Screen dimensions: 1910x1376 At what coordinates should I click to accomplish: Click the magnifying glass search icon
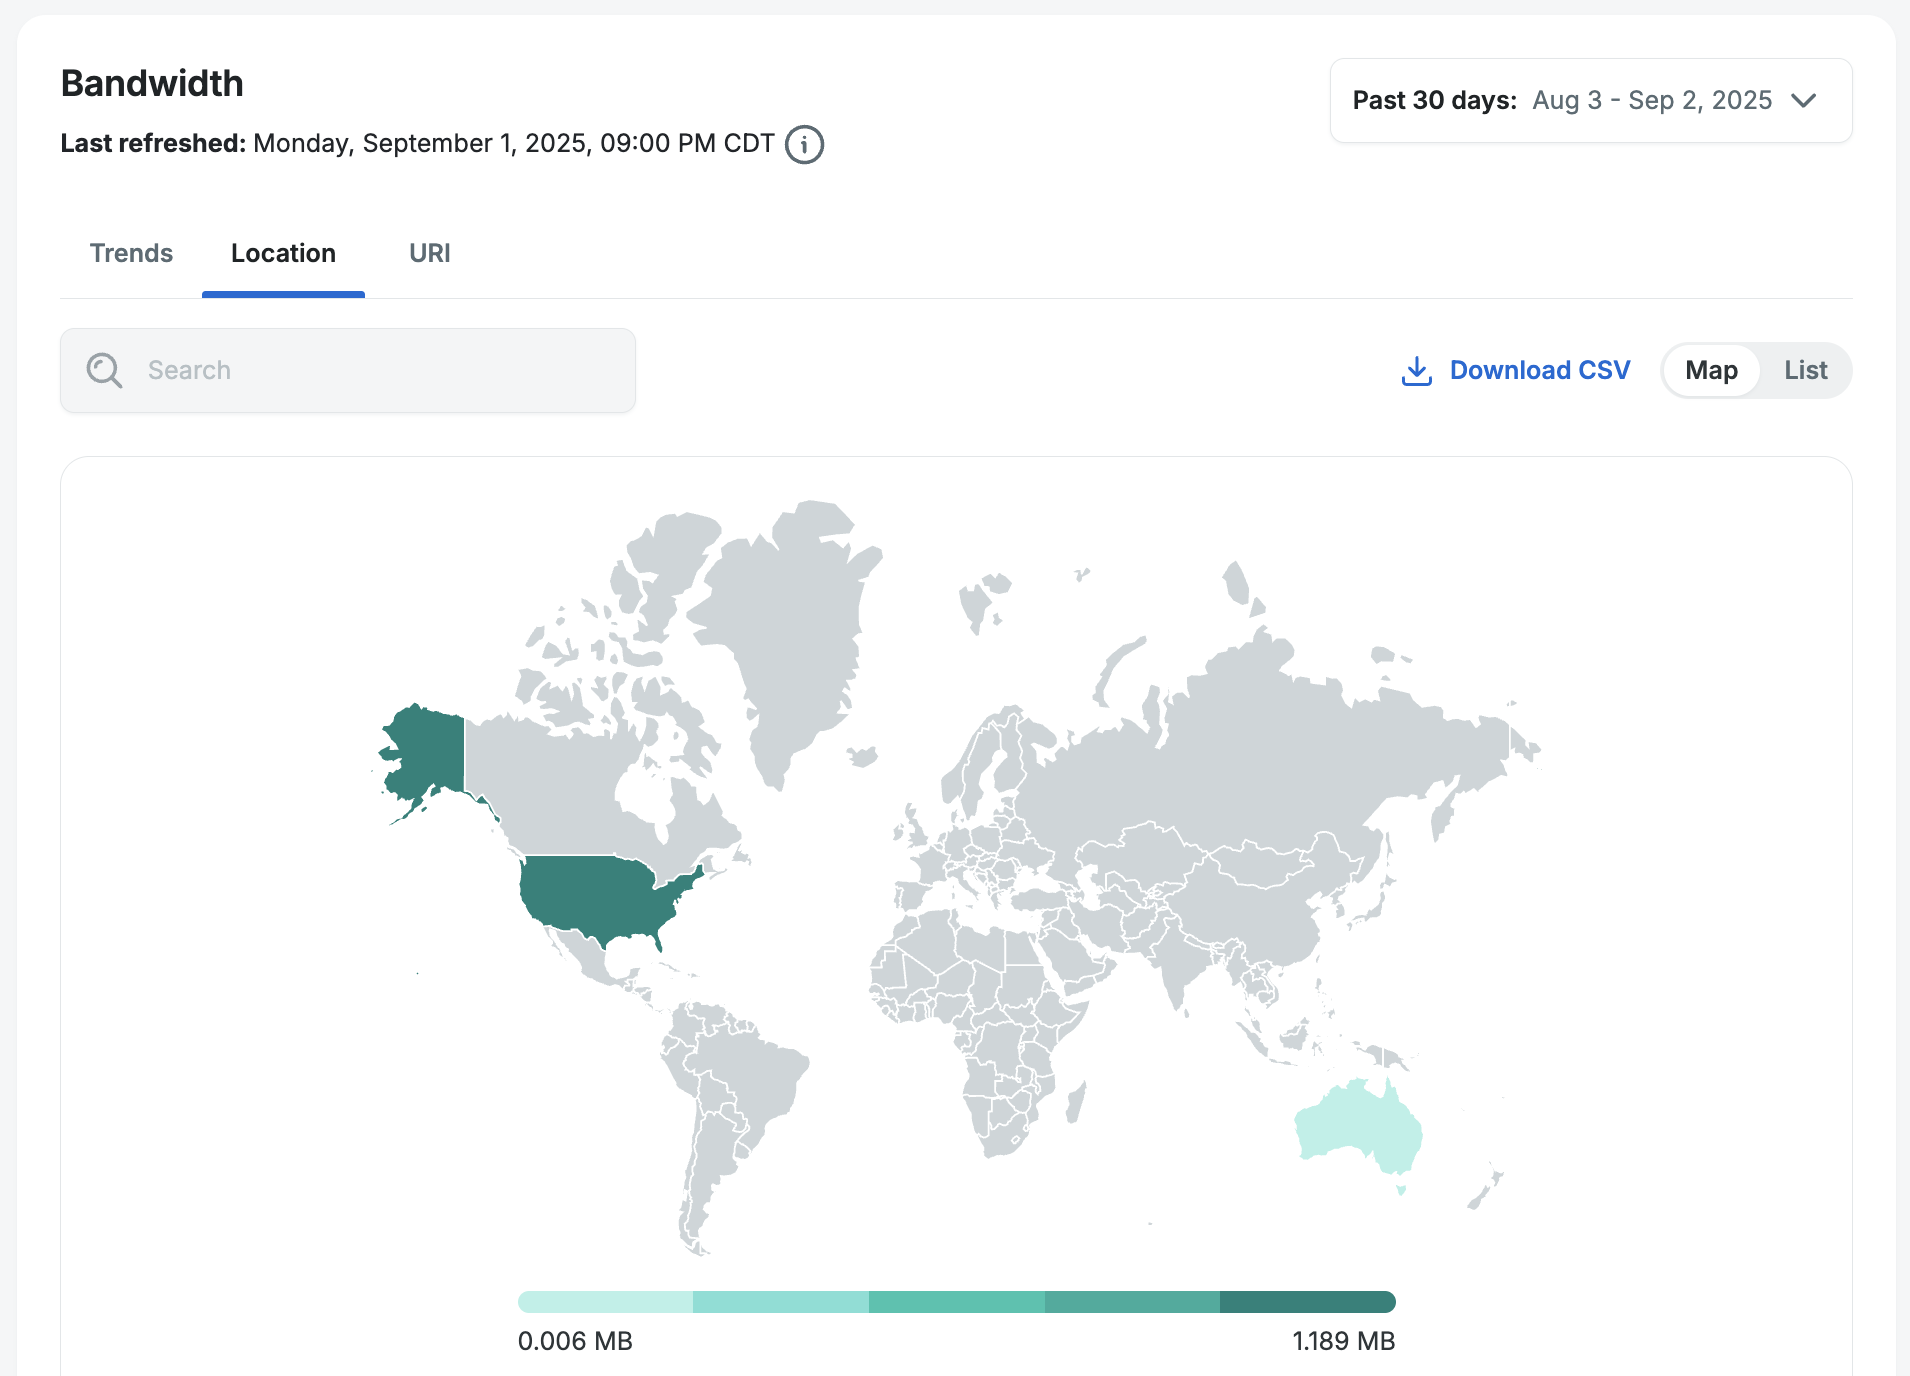(x=104, y=370)
